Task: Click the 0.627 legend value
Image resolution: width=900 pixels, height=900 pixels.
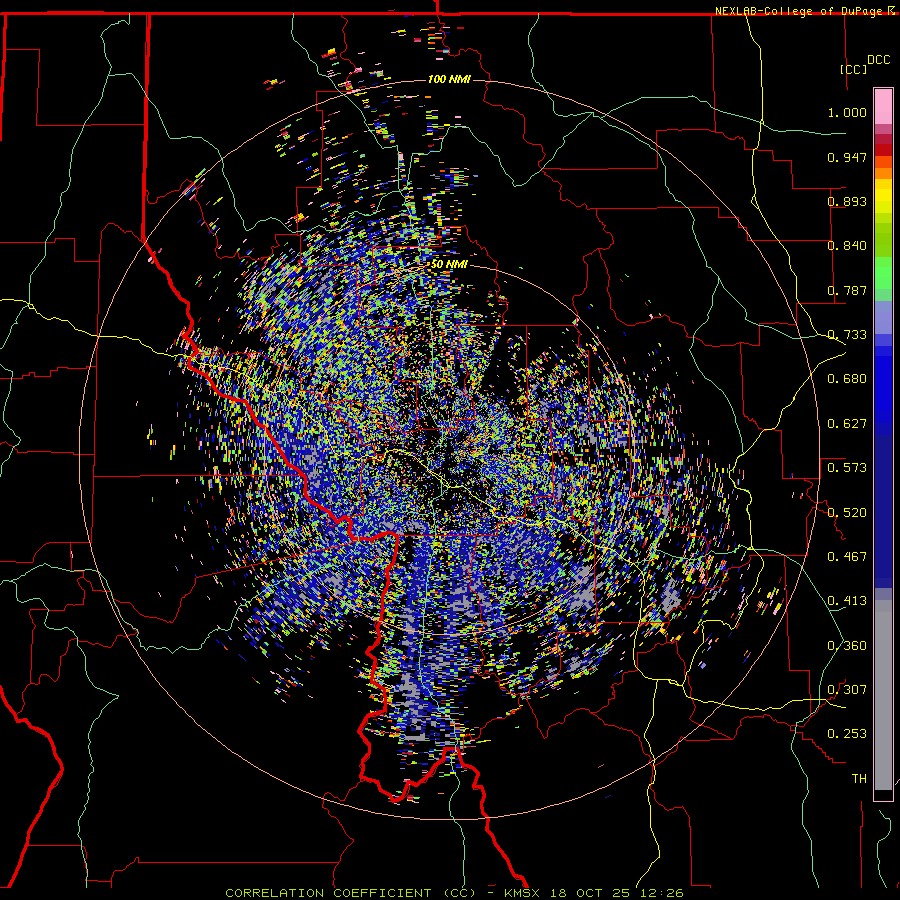Action: (847, 424)
